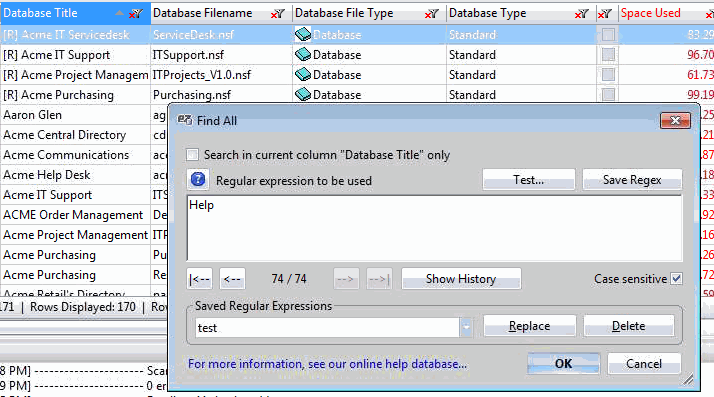Go to previous match with <-- button
This screenshot has width=714, height=397.
(232, 279)
